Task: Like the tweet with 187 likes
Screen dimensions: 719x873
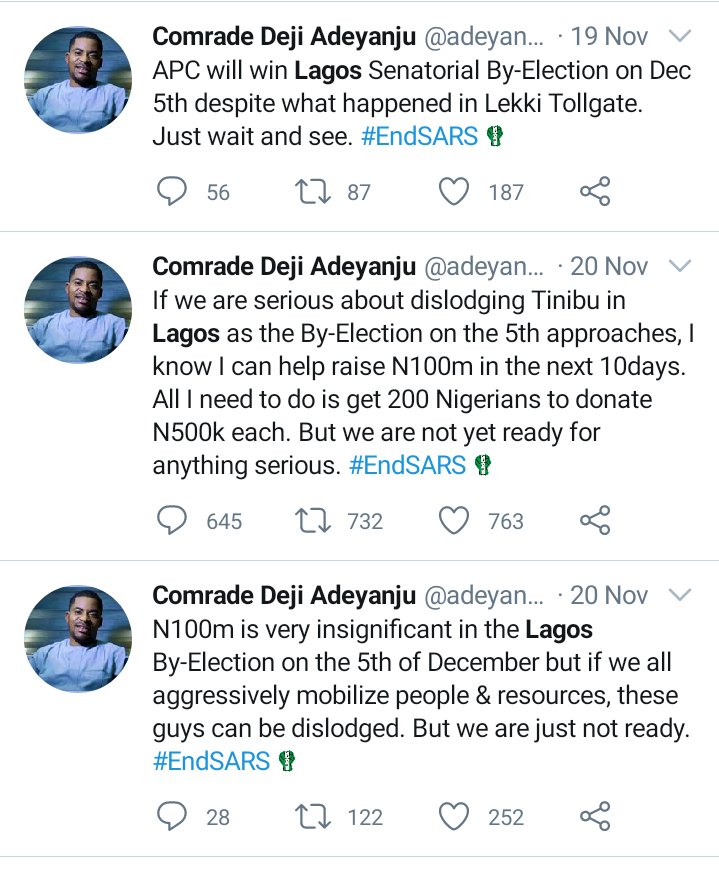Action: point(455,191)
